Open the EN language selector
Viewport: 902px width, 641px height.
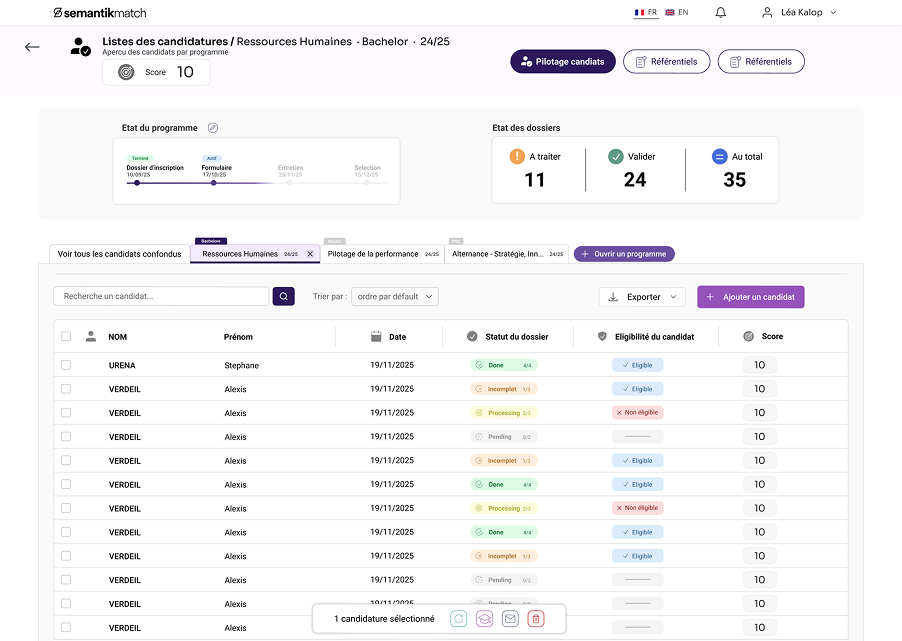click(x=680, y=13)
